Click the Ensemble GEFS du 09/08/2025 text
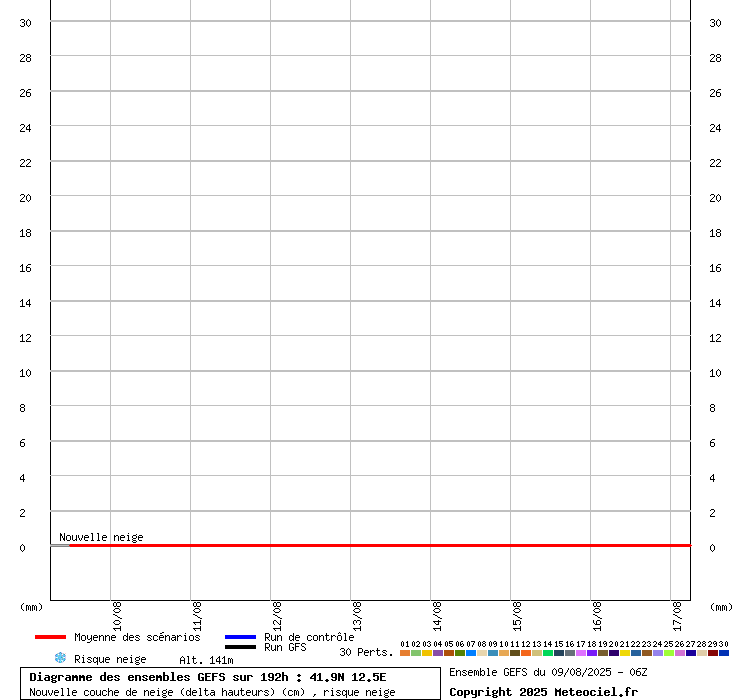This screenshot has height=700, width=740. click(x=548, y=672)
